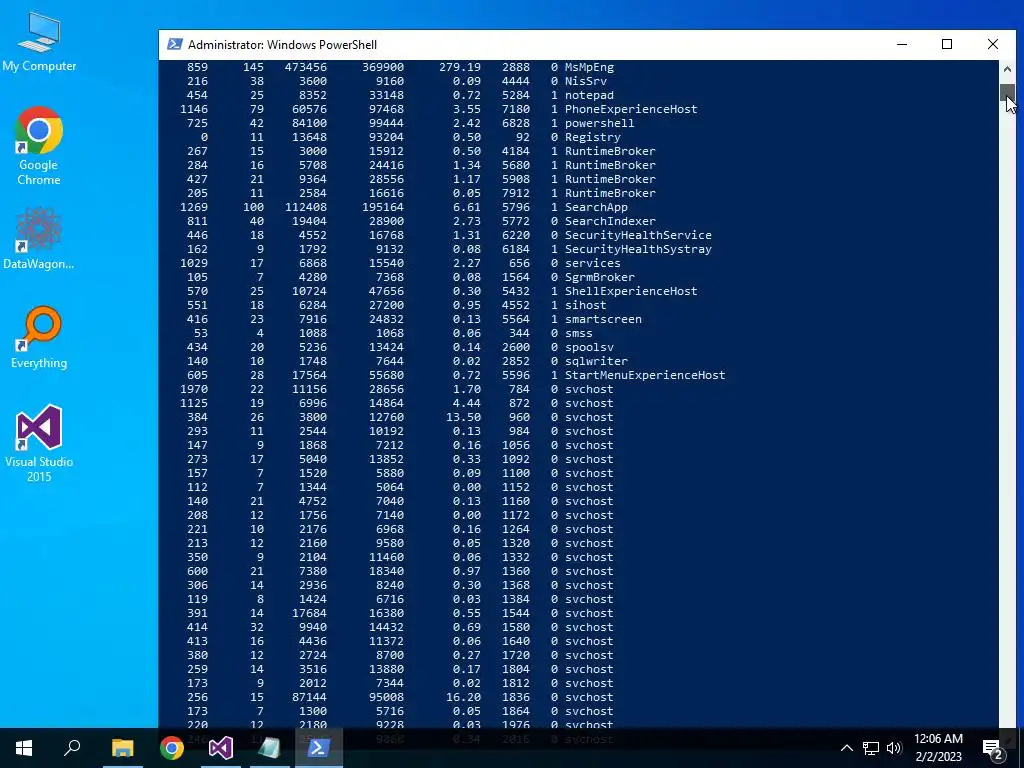
Task: Click the RuntimeBroker row with ID 7912
Action: coord(418,193)
